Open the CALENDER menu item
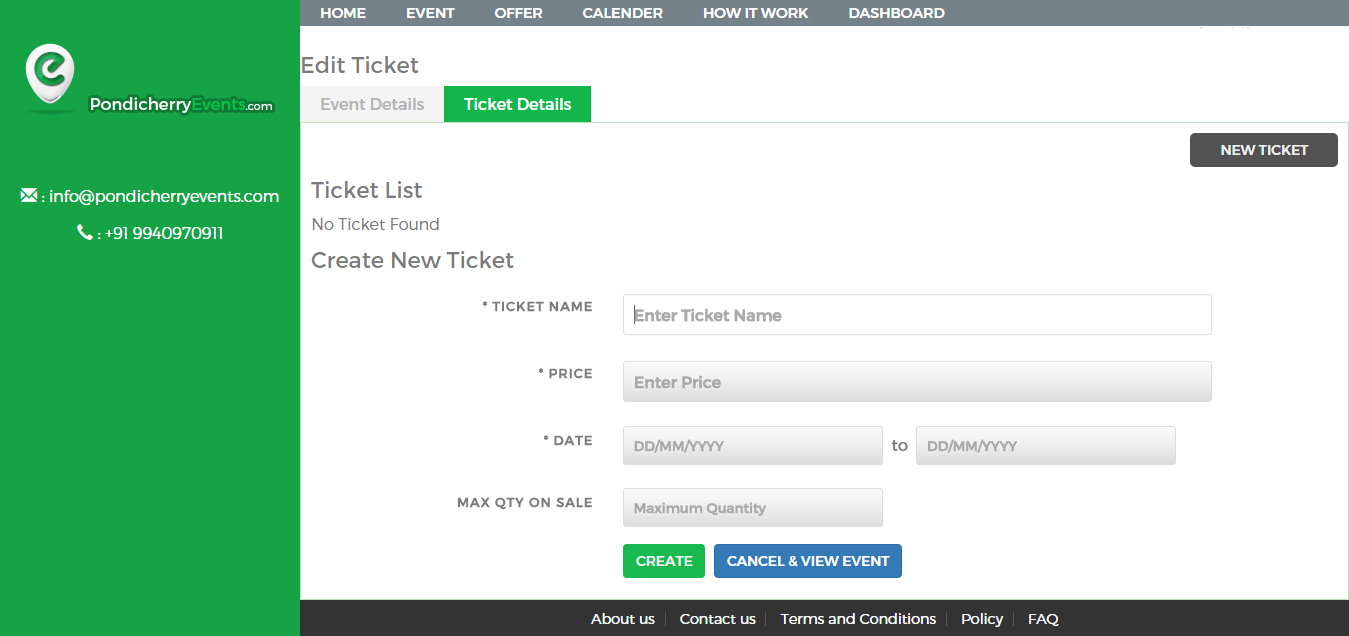 click(622, 13)
